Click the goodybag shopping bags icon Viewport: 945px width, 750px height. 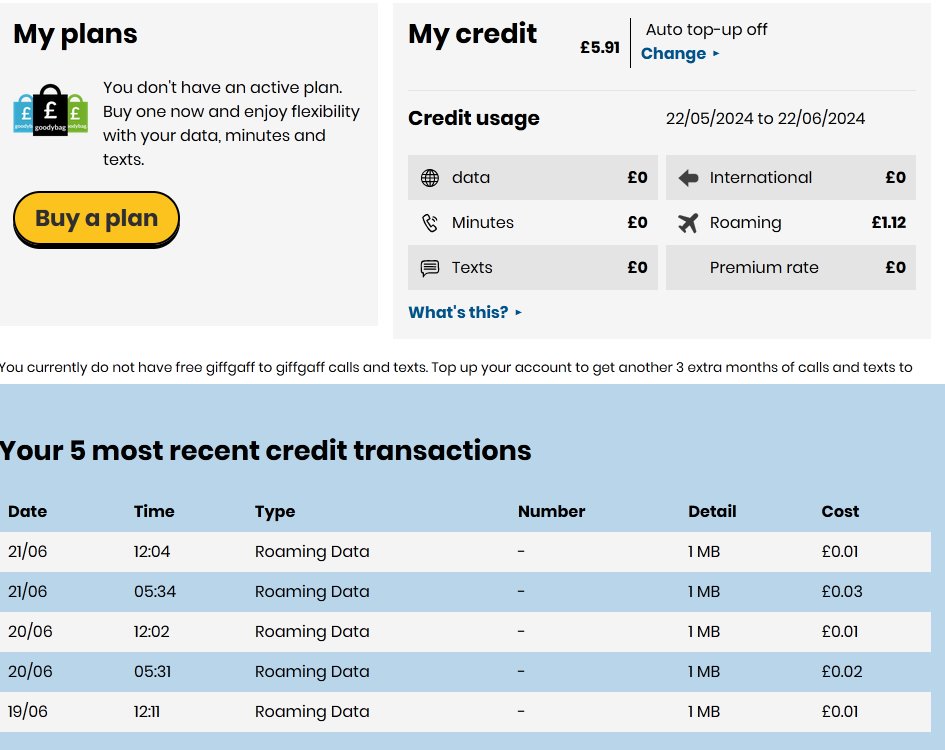50,111
